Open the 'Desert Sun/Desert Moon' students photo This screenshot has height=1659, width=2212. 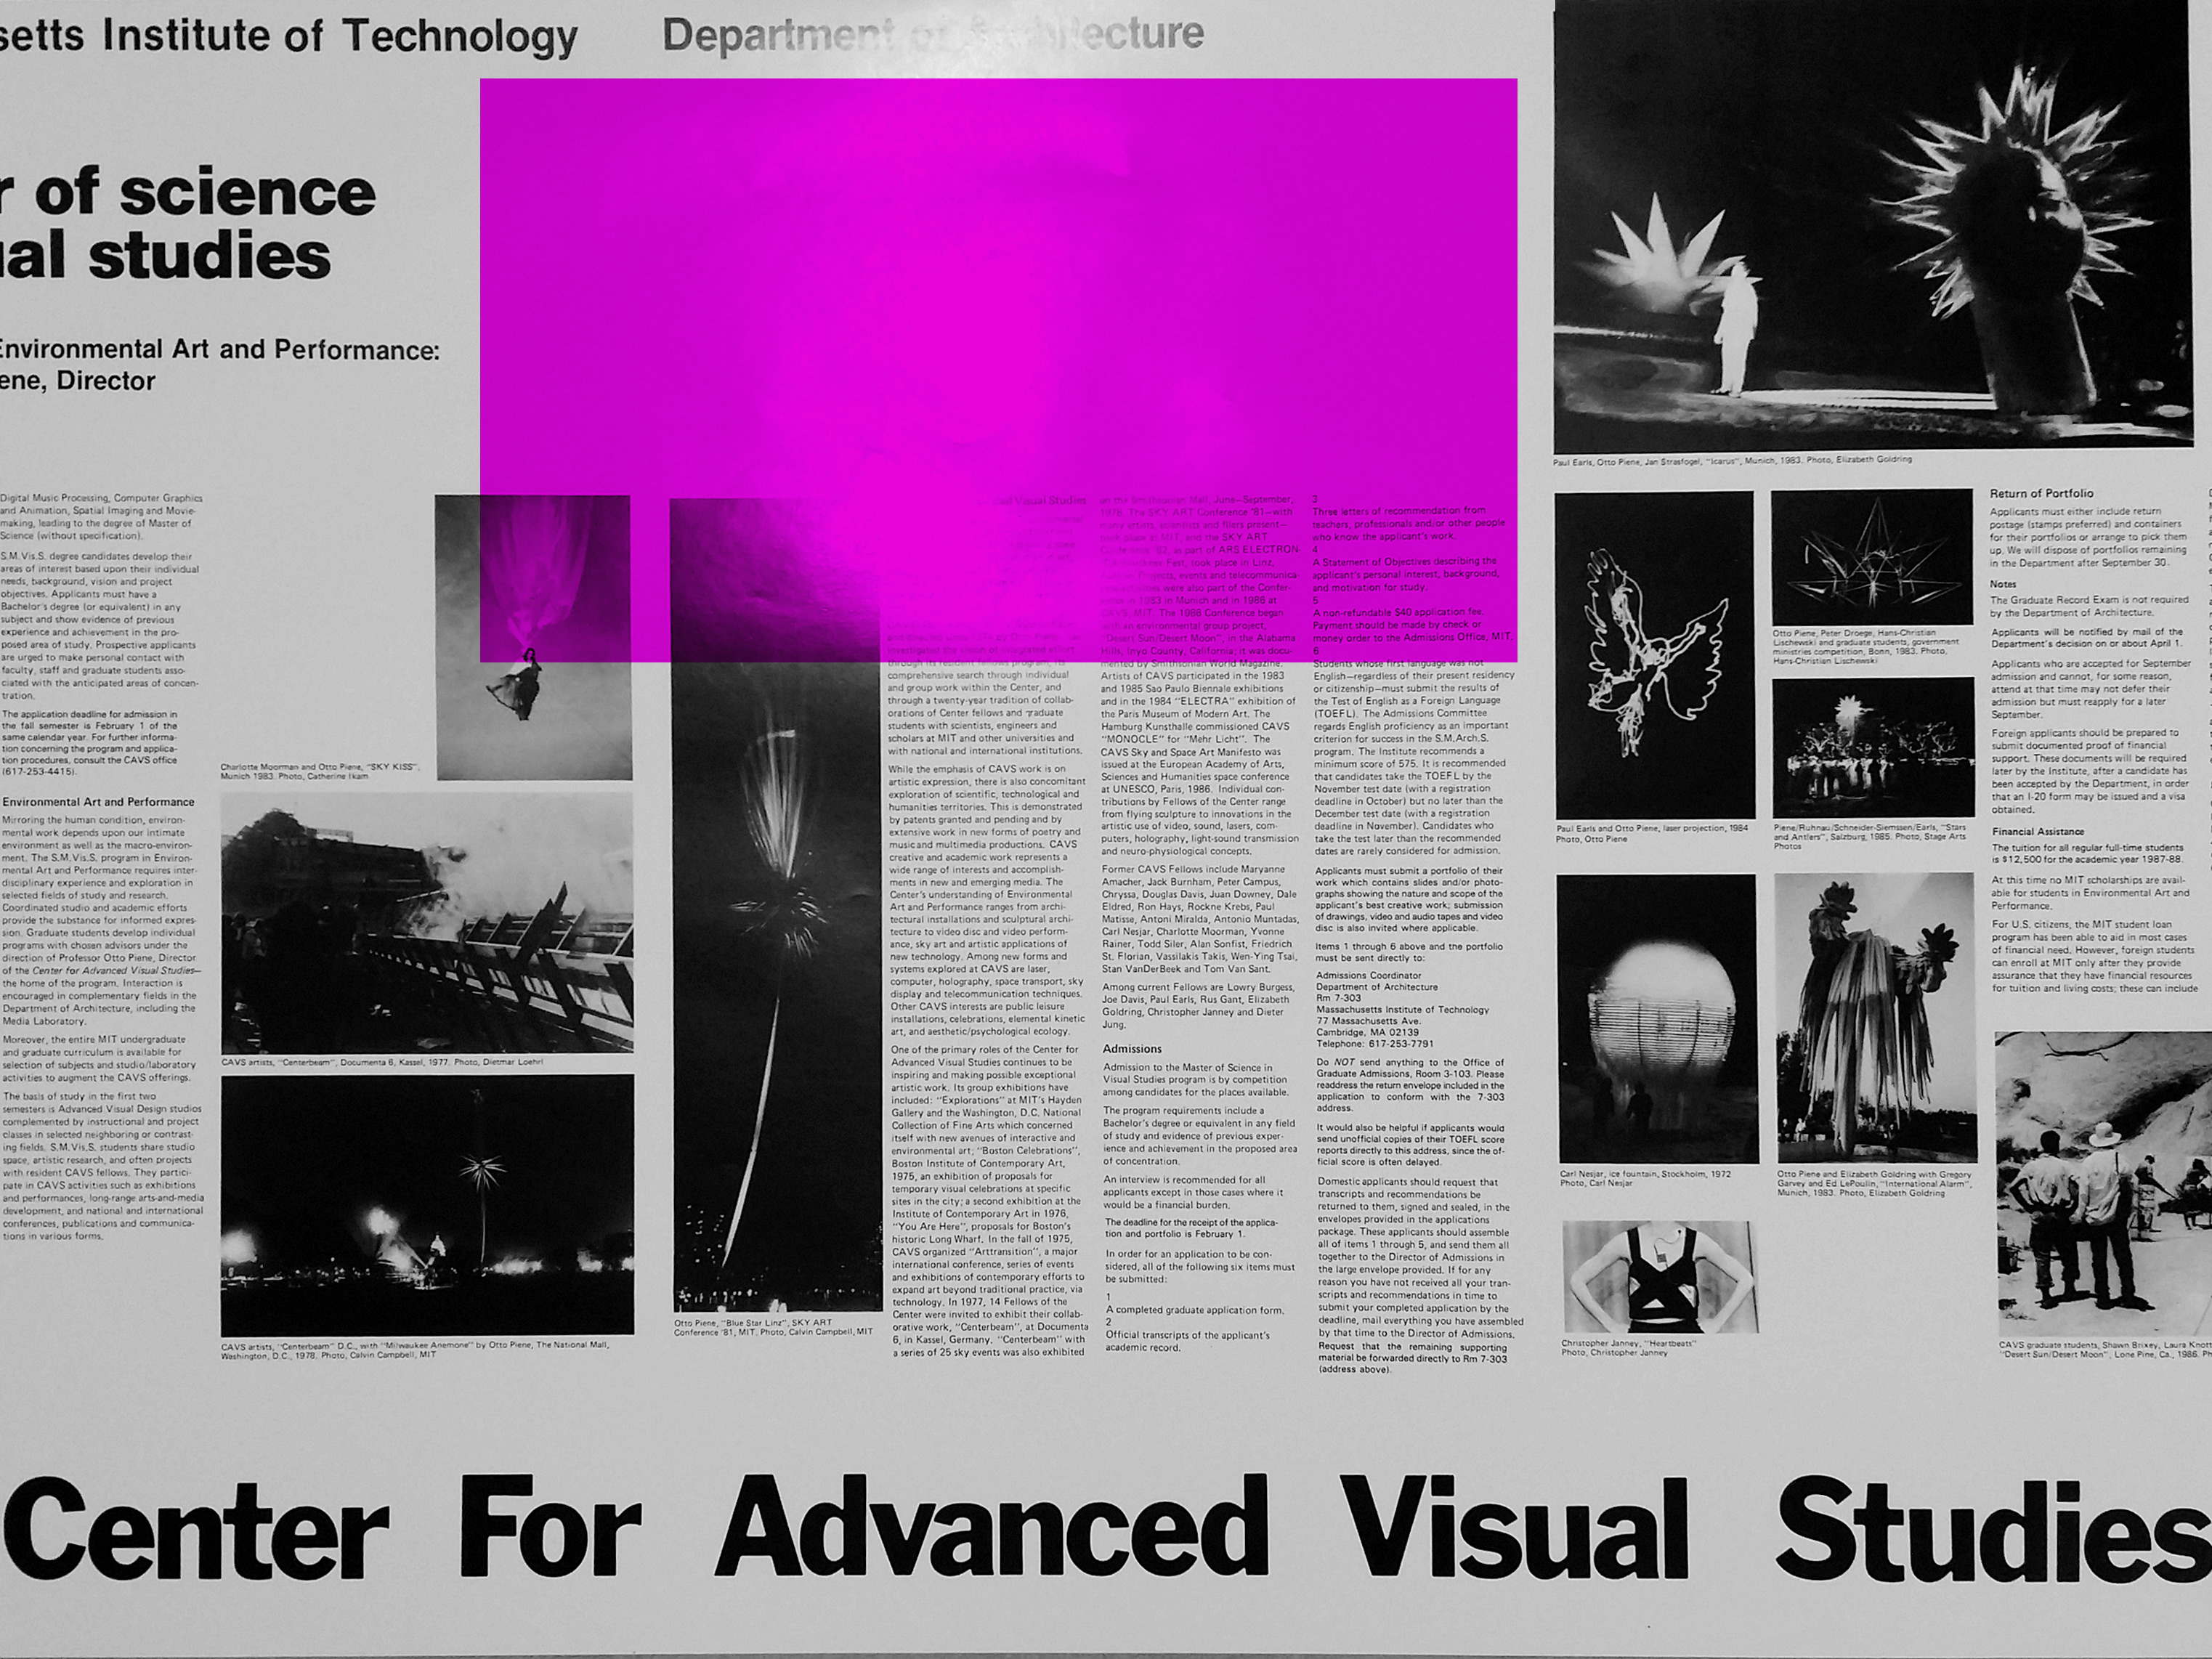(x=2103, y=1184)
